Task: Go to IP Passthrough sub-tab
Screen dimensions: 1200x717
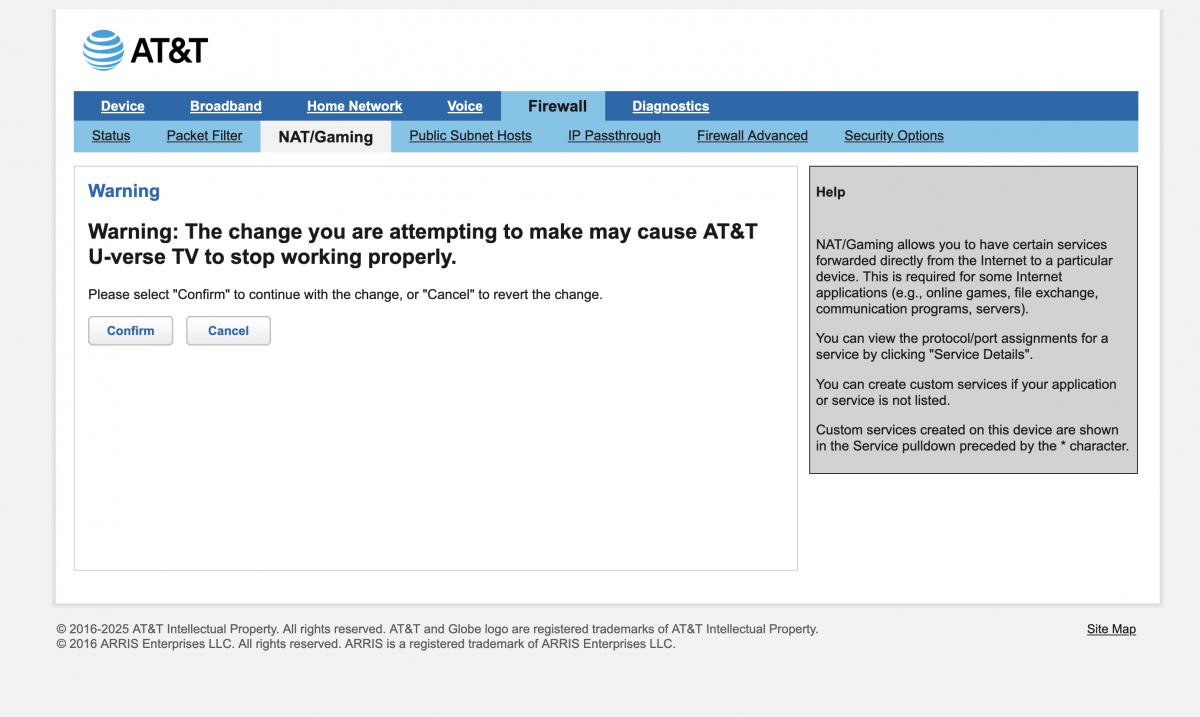Action: tap(614, 136)
